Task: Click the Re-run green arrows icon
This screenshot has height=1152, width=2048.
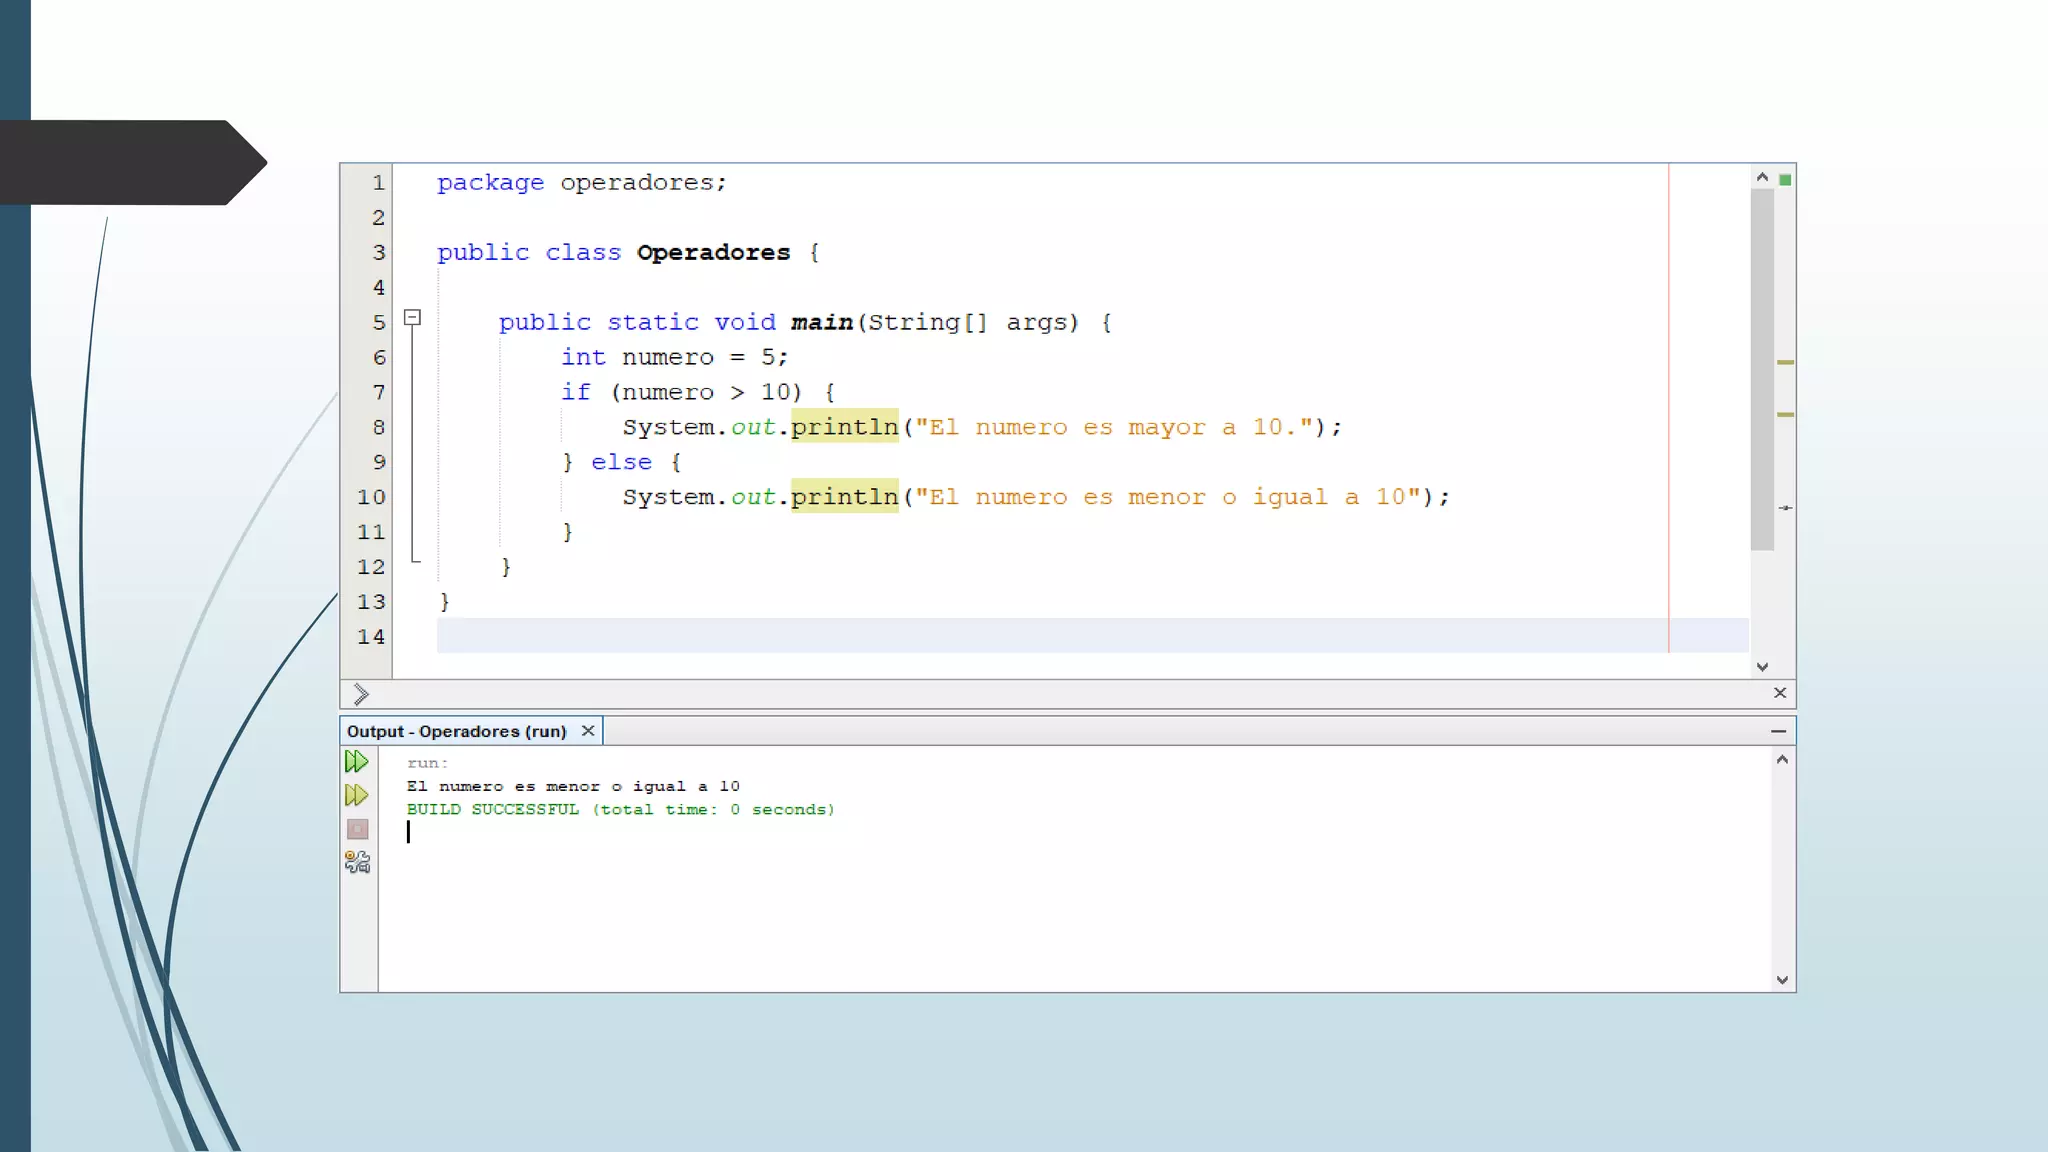Action: [356, 762]
